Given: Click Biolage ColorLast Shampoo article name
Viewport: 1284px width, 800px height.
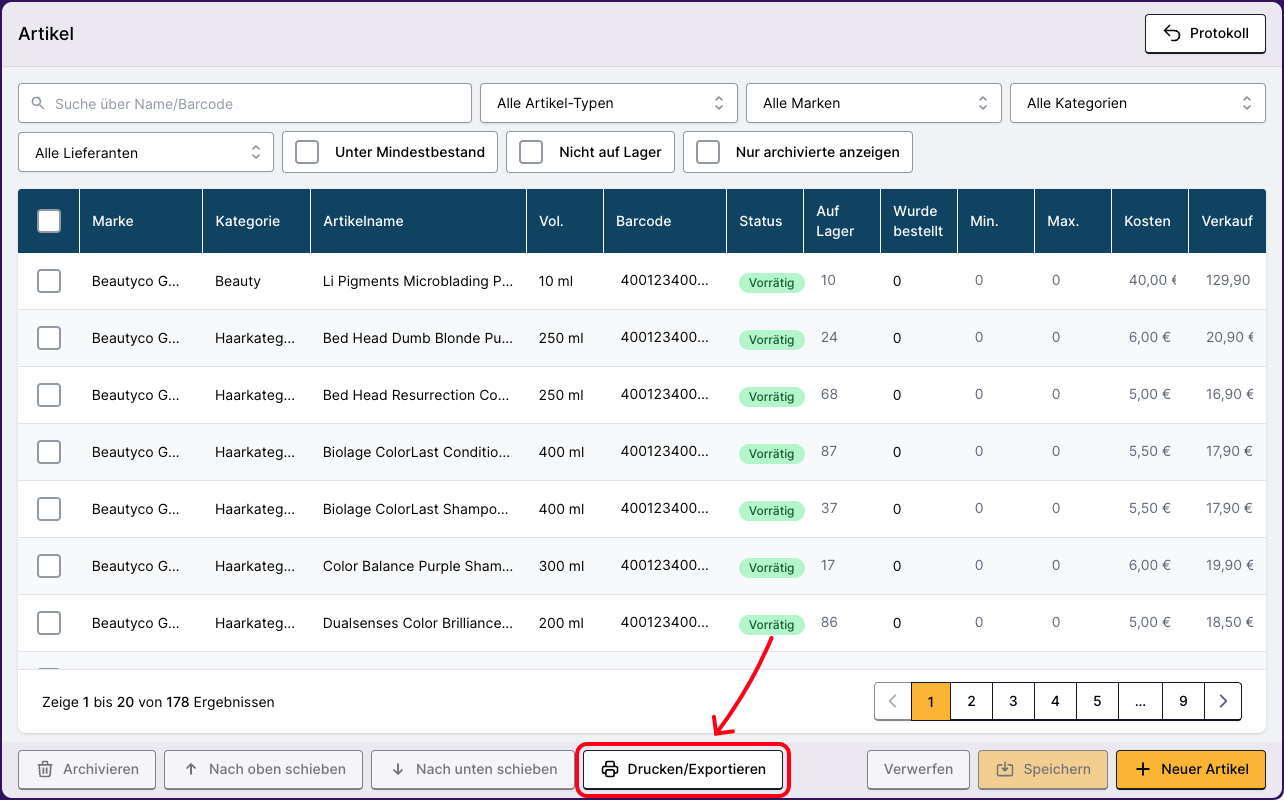Looking at the screenshot, I should pyautogui.click(x=418, y=509).
